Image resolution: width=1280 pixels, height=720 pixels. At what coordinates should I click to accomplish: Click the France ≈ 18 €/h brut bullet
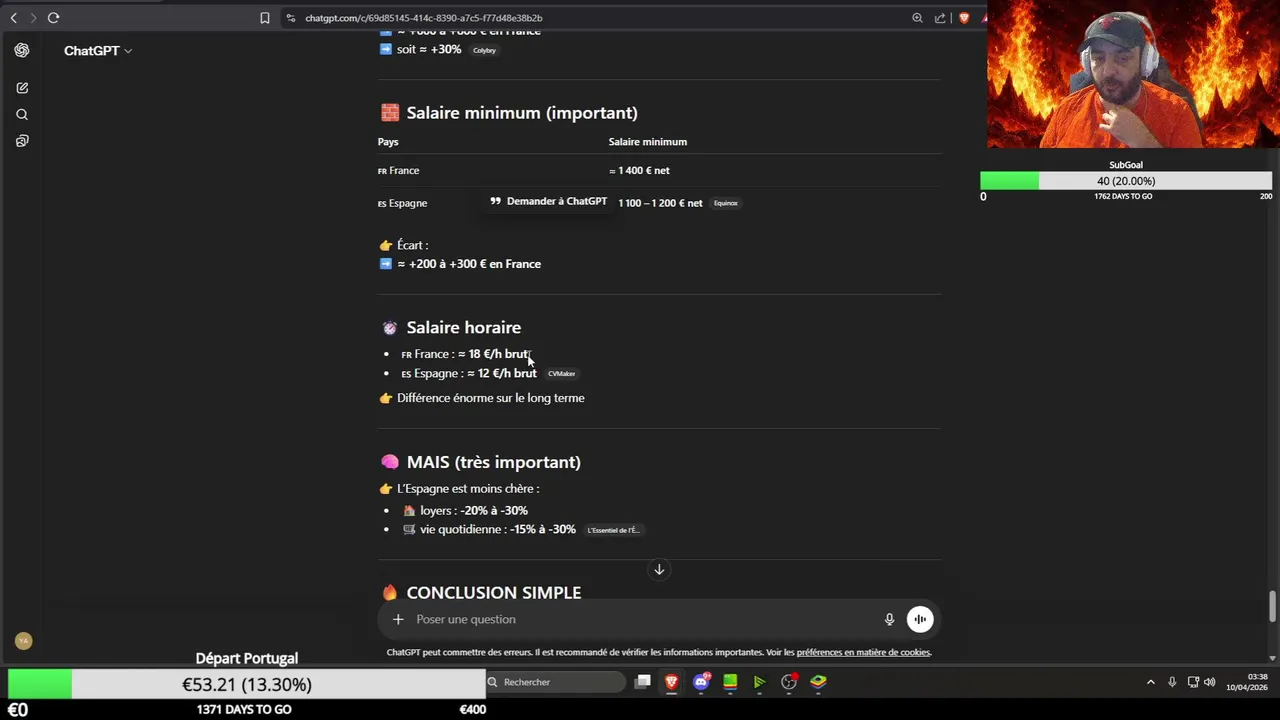(x=465, y=354)
